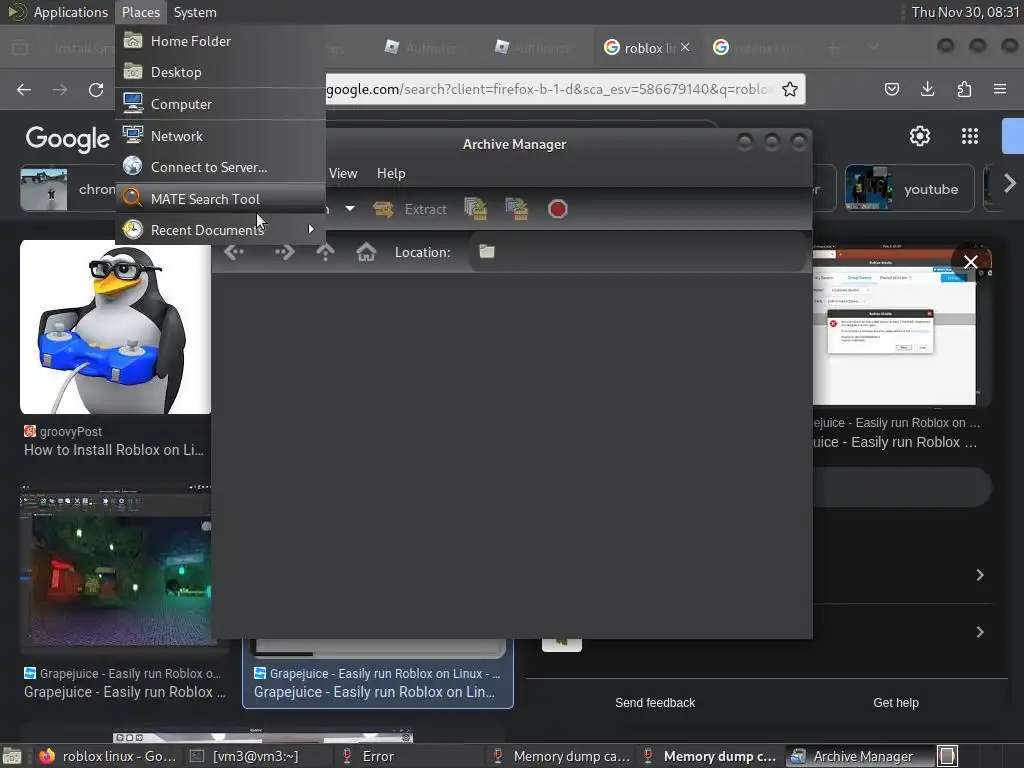The image size is (1024, 768).
Task: Open Help menu in Archive Manager
Action: pyautogui.click(x=391, y=173)
